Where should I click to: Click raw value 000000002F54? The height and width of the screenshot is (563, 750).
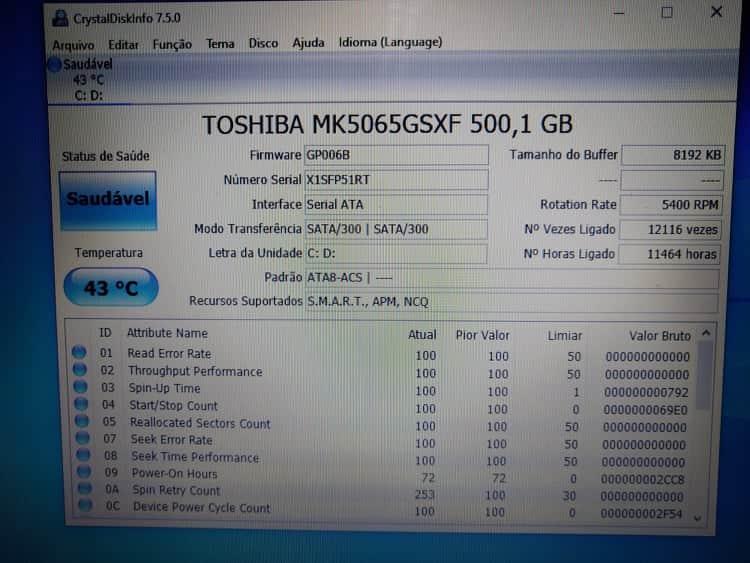(641, 514)
